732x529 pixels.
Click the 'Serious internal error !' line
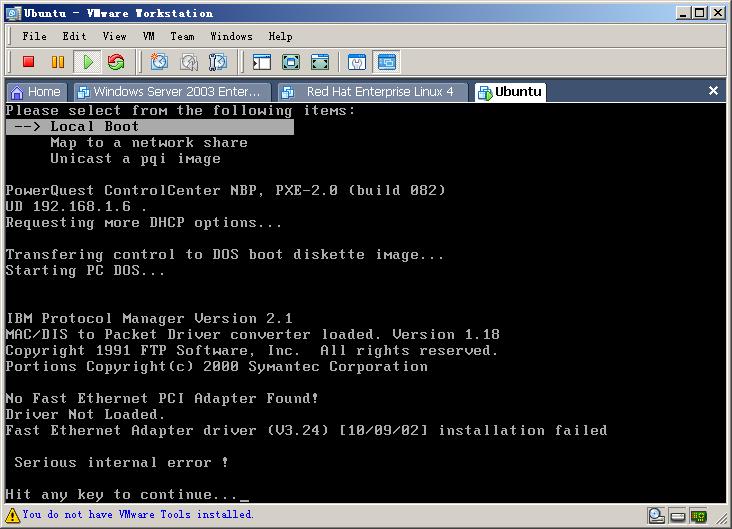(121, 462)
